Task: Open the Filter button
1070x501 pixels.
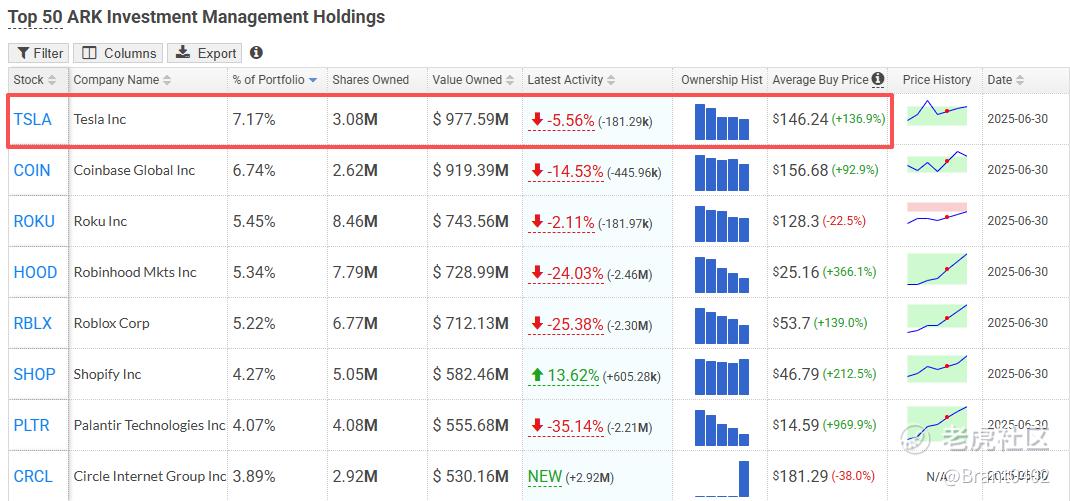Action: click(39, 53)
